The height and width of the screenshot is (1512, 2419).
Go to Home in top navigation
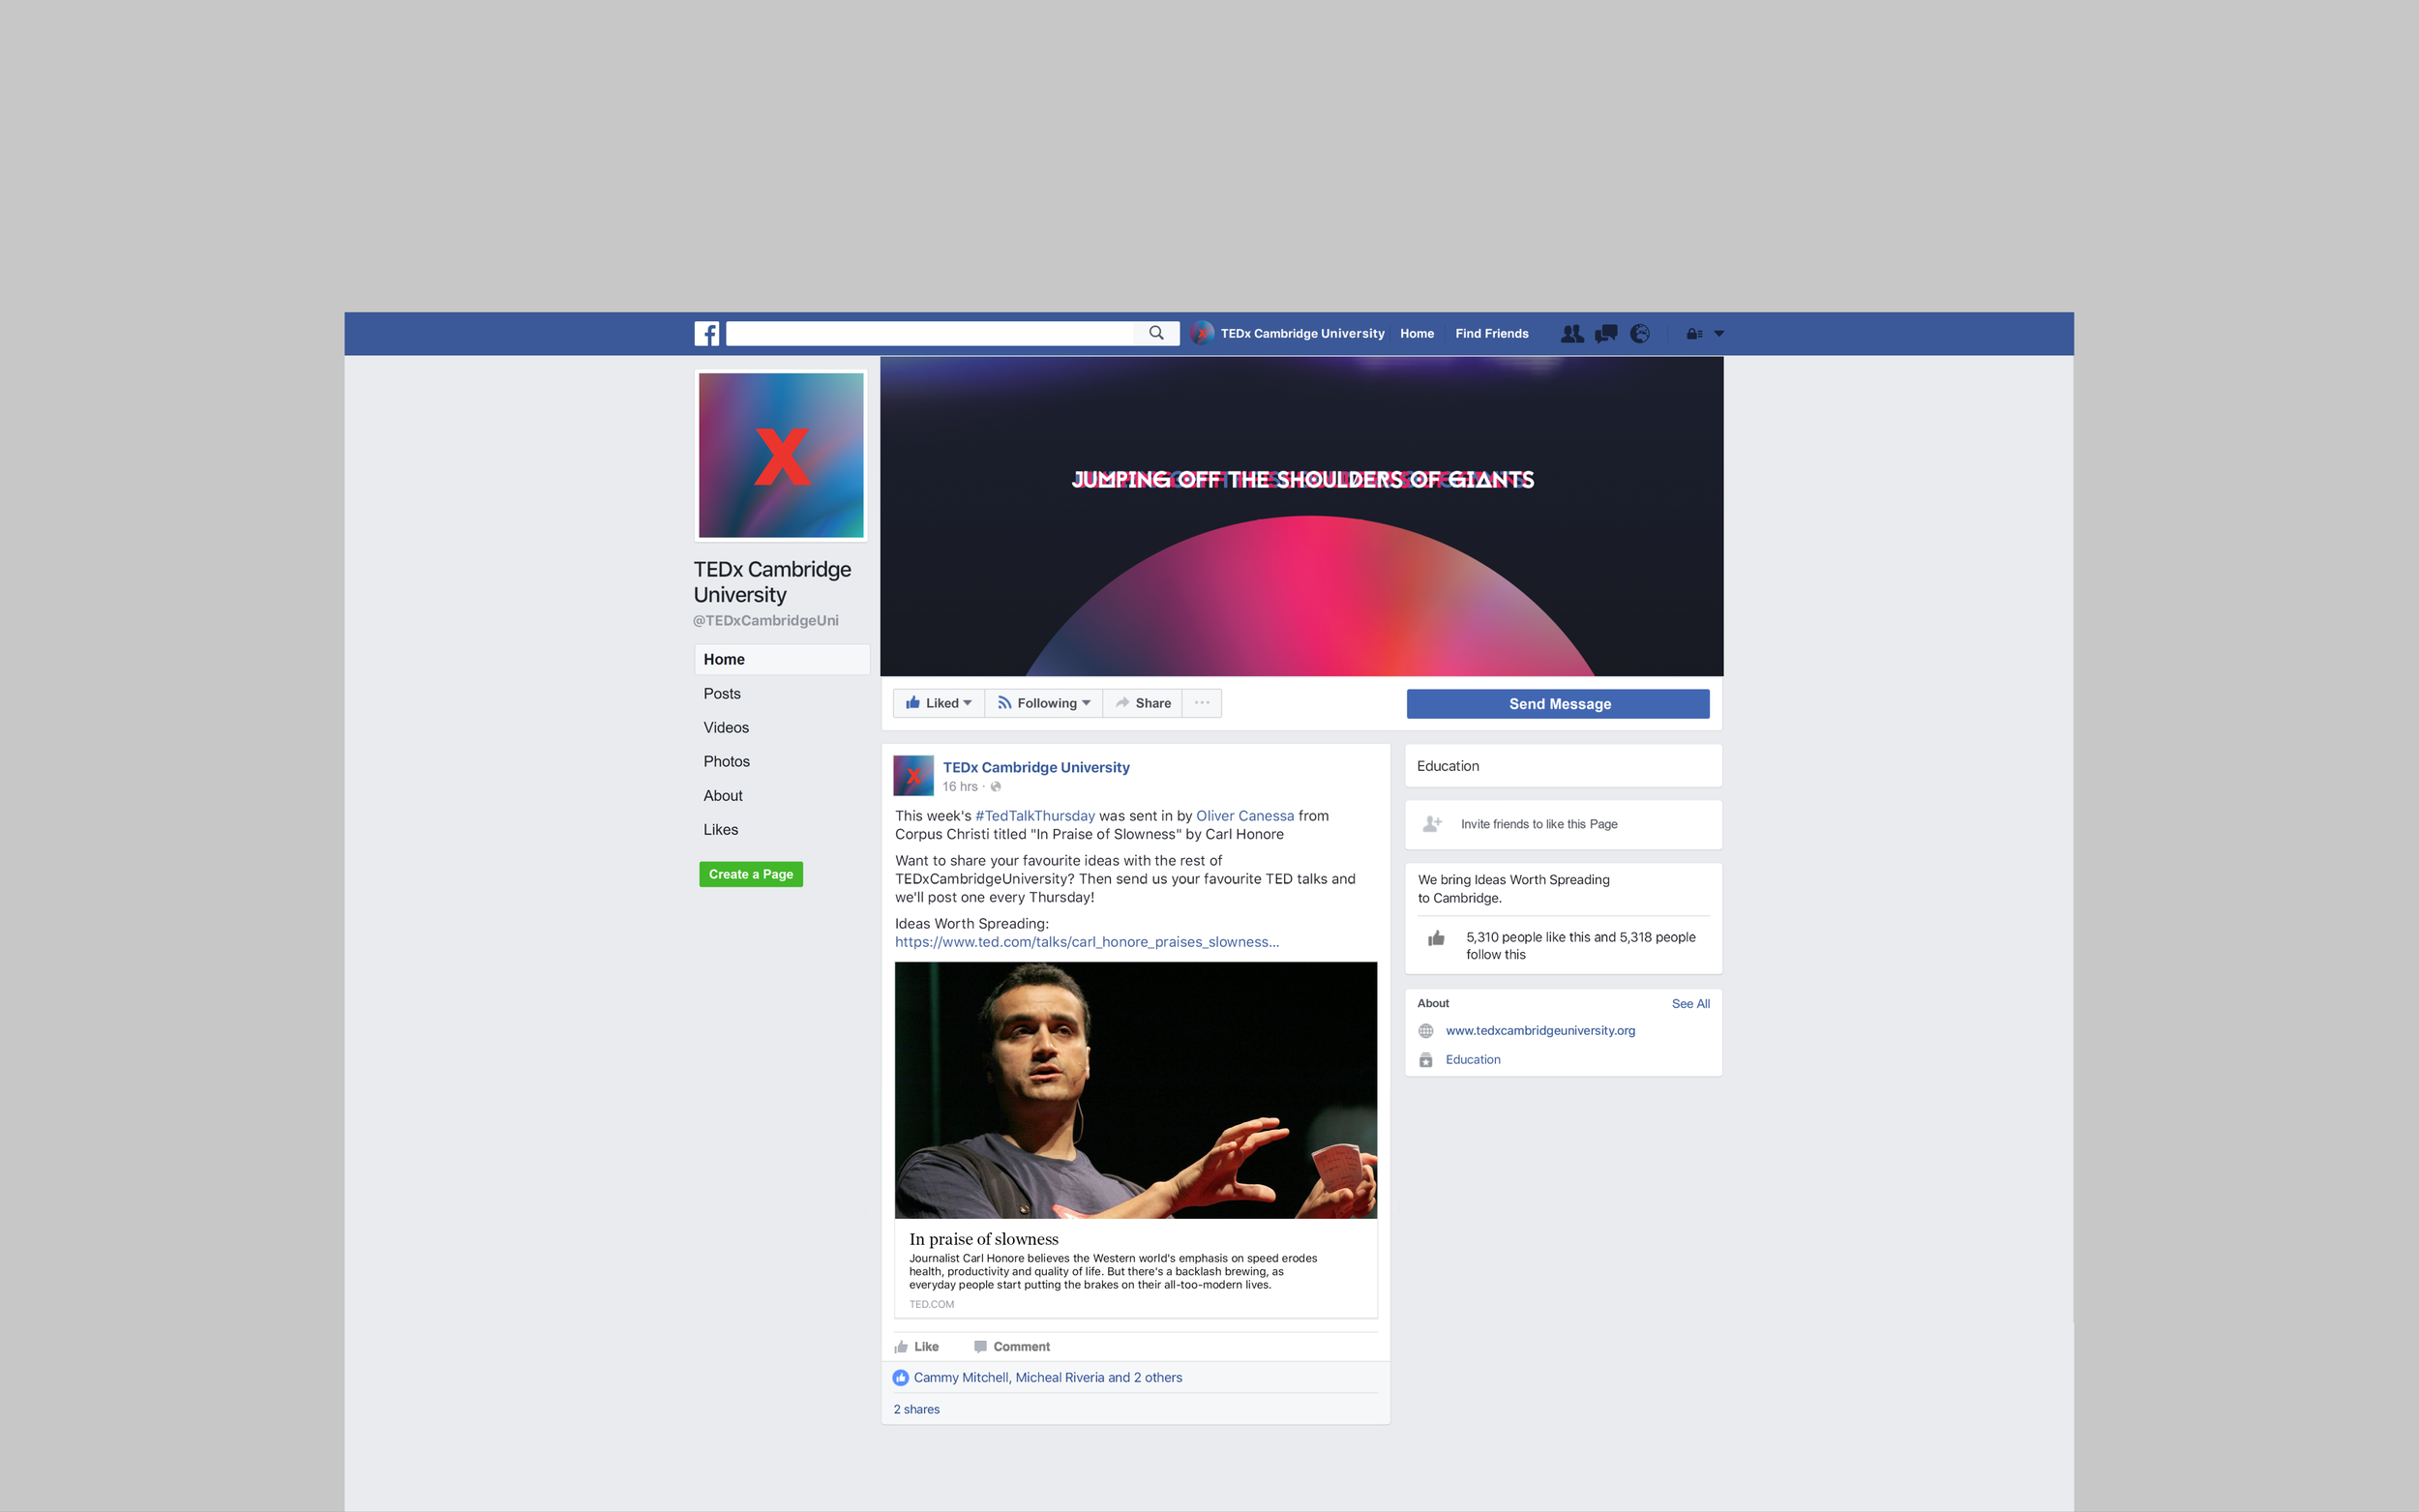tap(1416, 333)
